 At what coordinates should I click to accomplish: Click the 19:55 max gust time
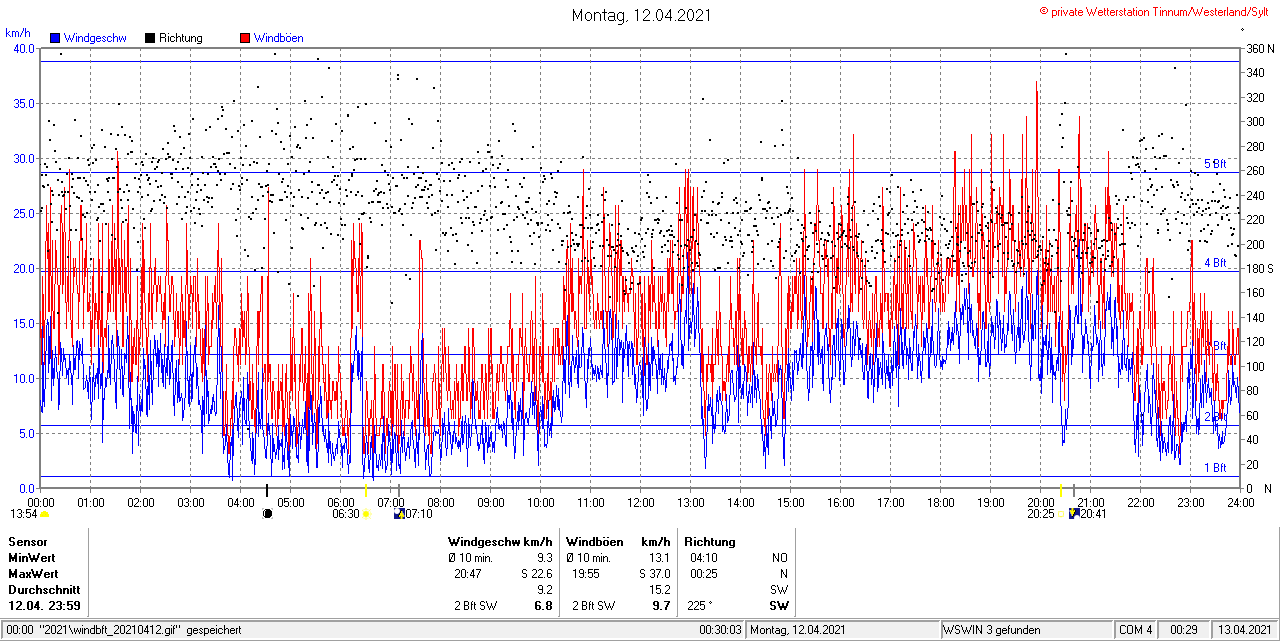tap(586, 574)
